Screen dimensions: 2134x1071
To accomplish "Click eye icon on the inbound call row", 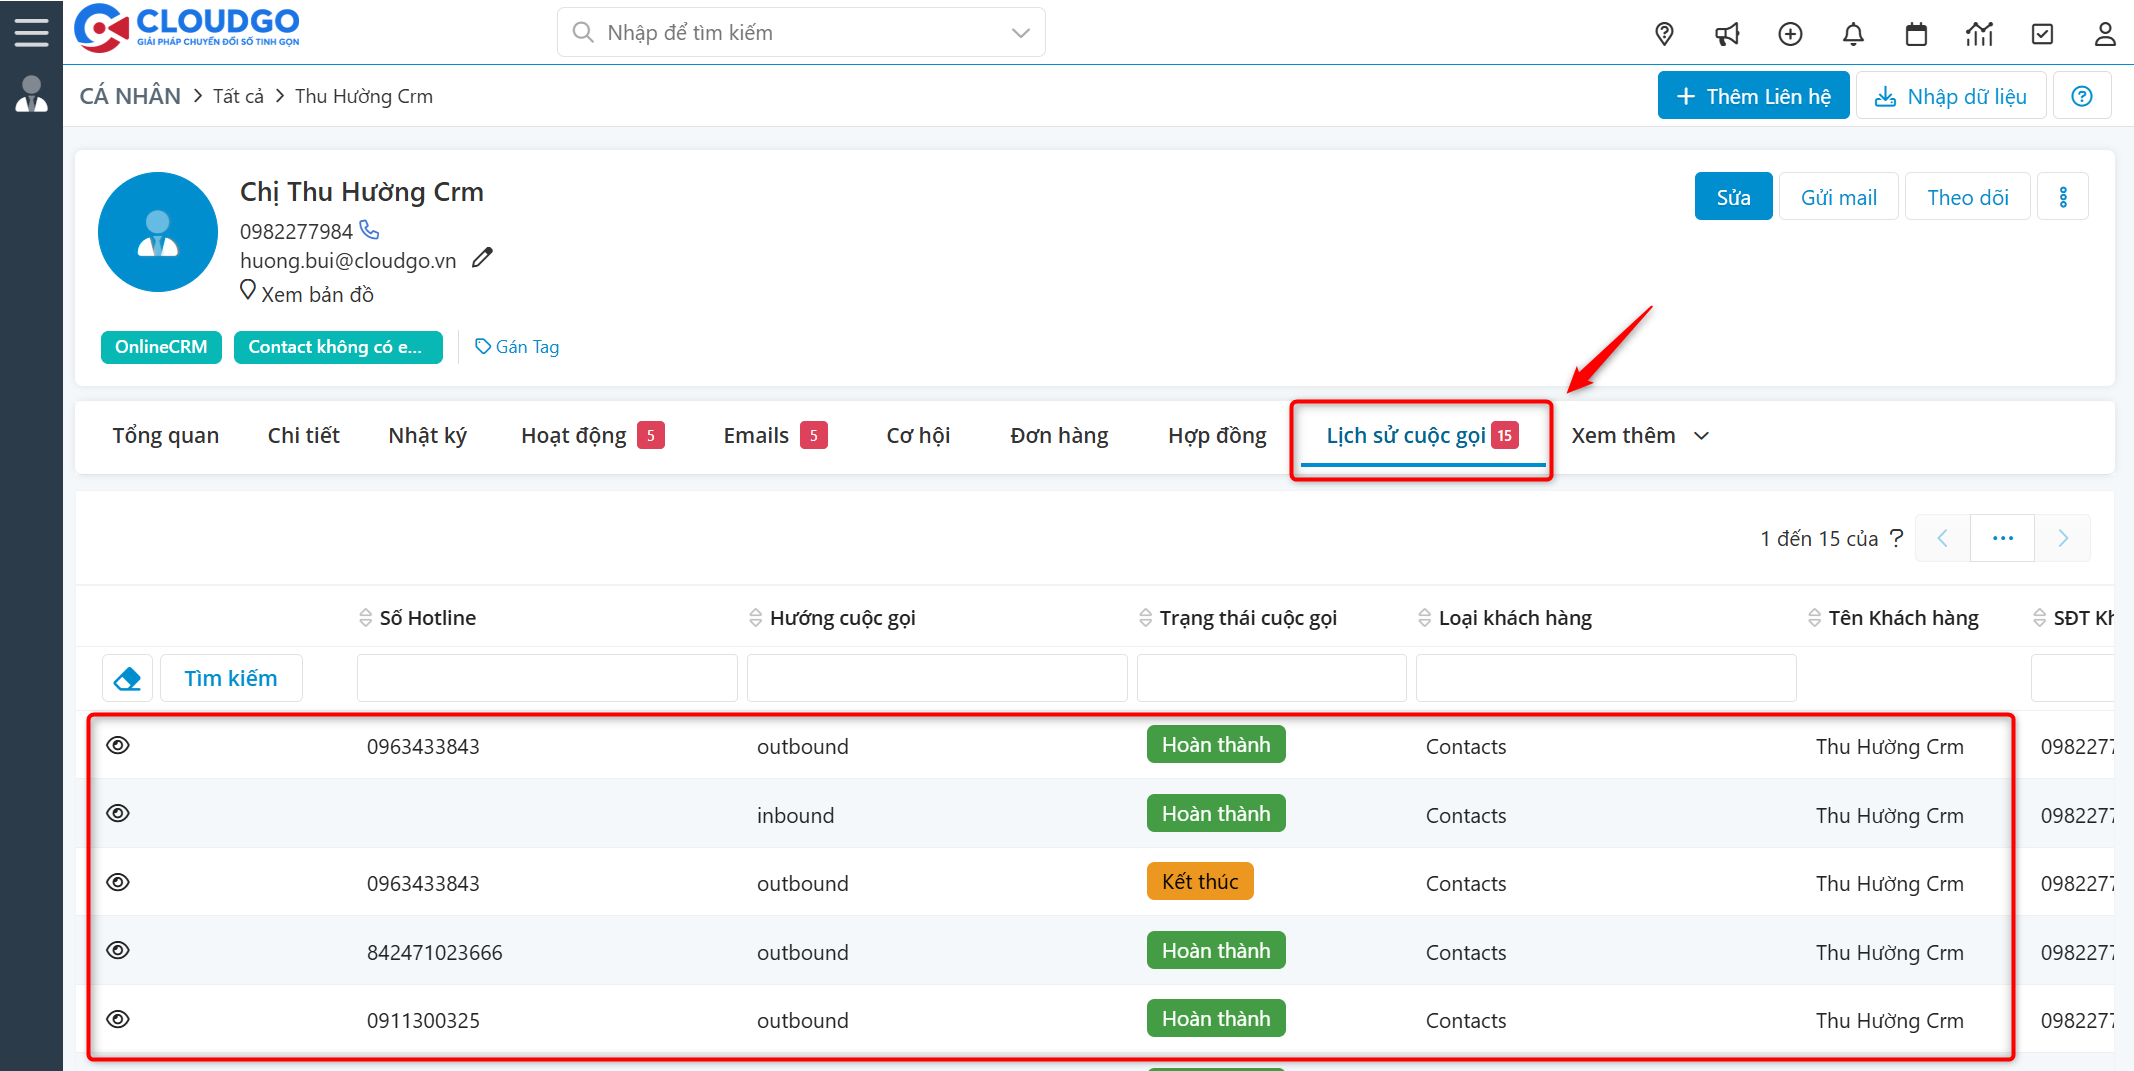I will [x=118, y=813].
